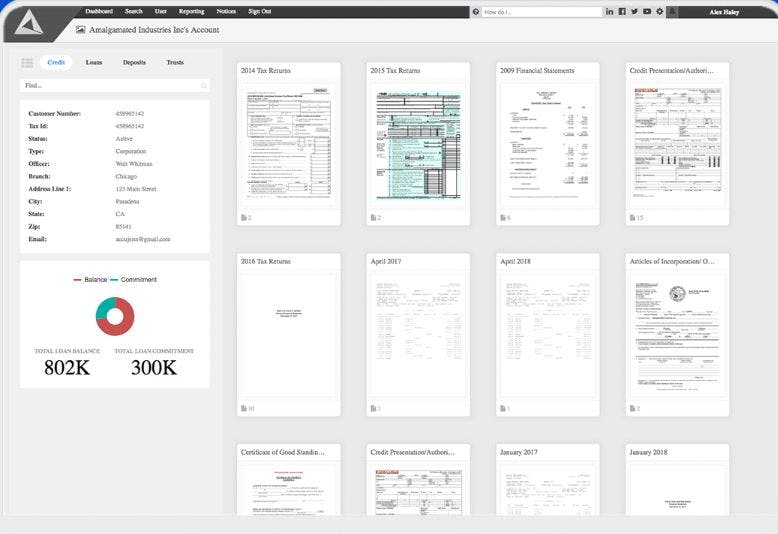Click the search icon in Find field
The width and height of the screenshot is (778, 534).
[203, 86]
